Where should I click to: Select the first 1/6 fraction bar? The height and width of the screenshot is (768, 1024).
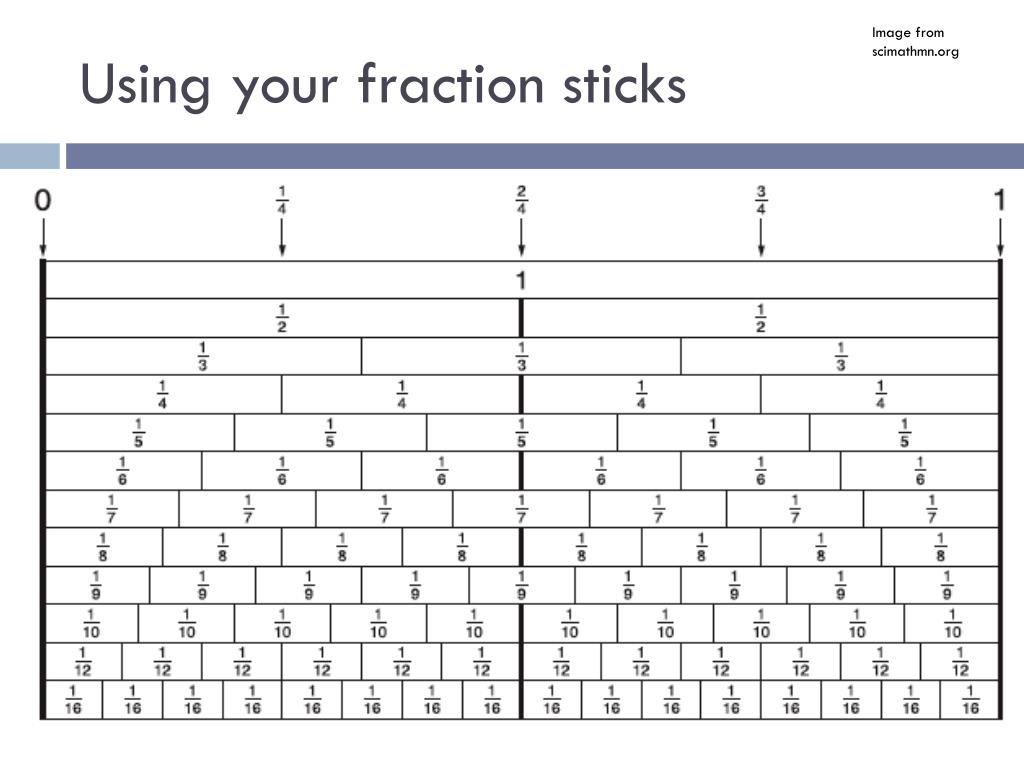pyautogui.click(x=123, y=471)
